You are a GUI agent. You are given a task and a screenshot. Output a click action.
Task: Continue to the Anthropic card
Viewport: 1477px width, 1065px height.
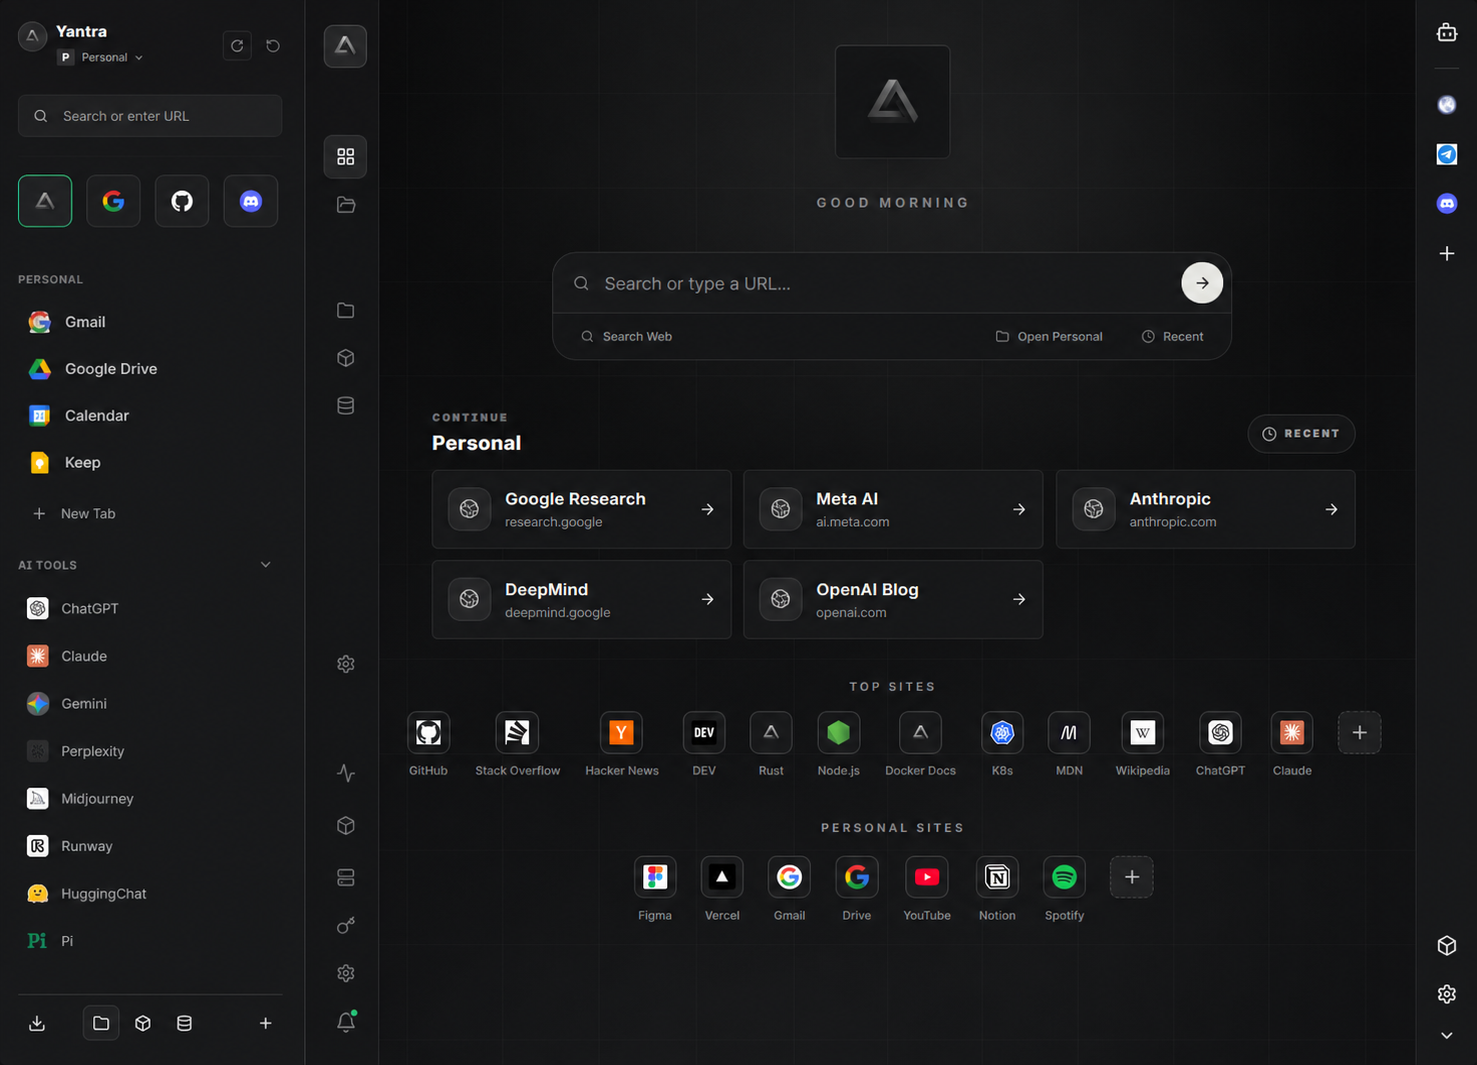(x=1205, y=509)
